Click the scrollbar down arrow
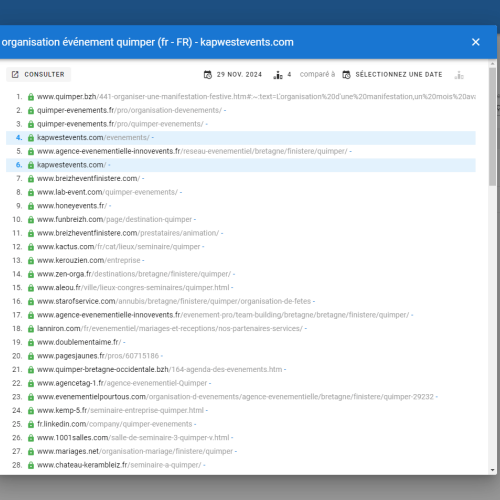This screenshot has width=500, height=500. tap(493, 470)
